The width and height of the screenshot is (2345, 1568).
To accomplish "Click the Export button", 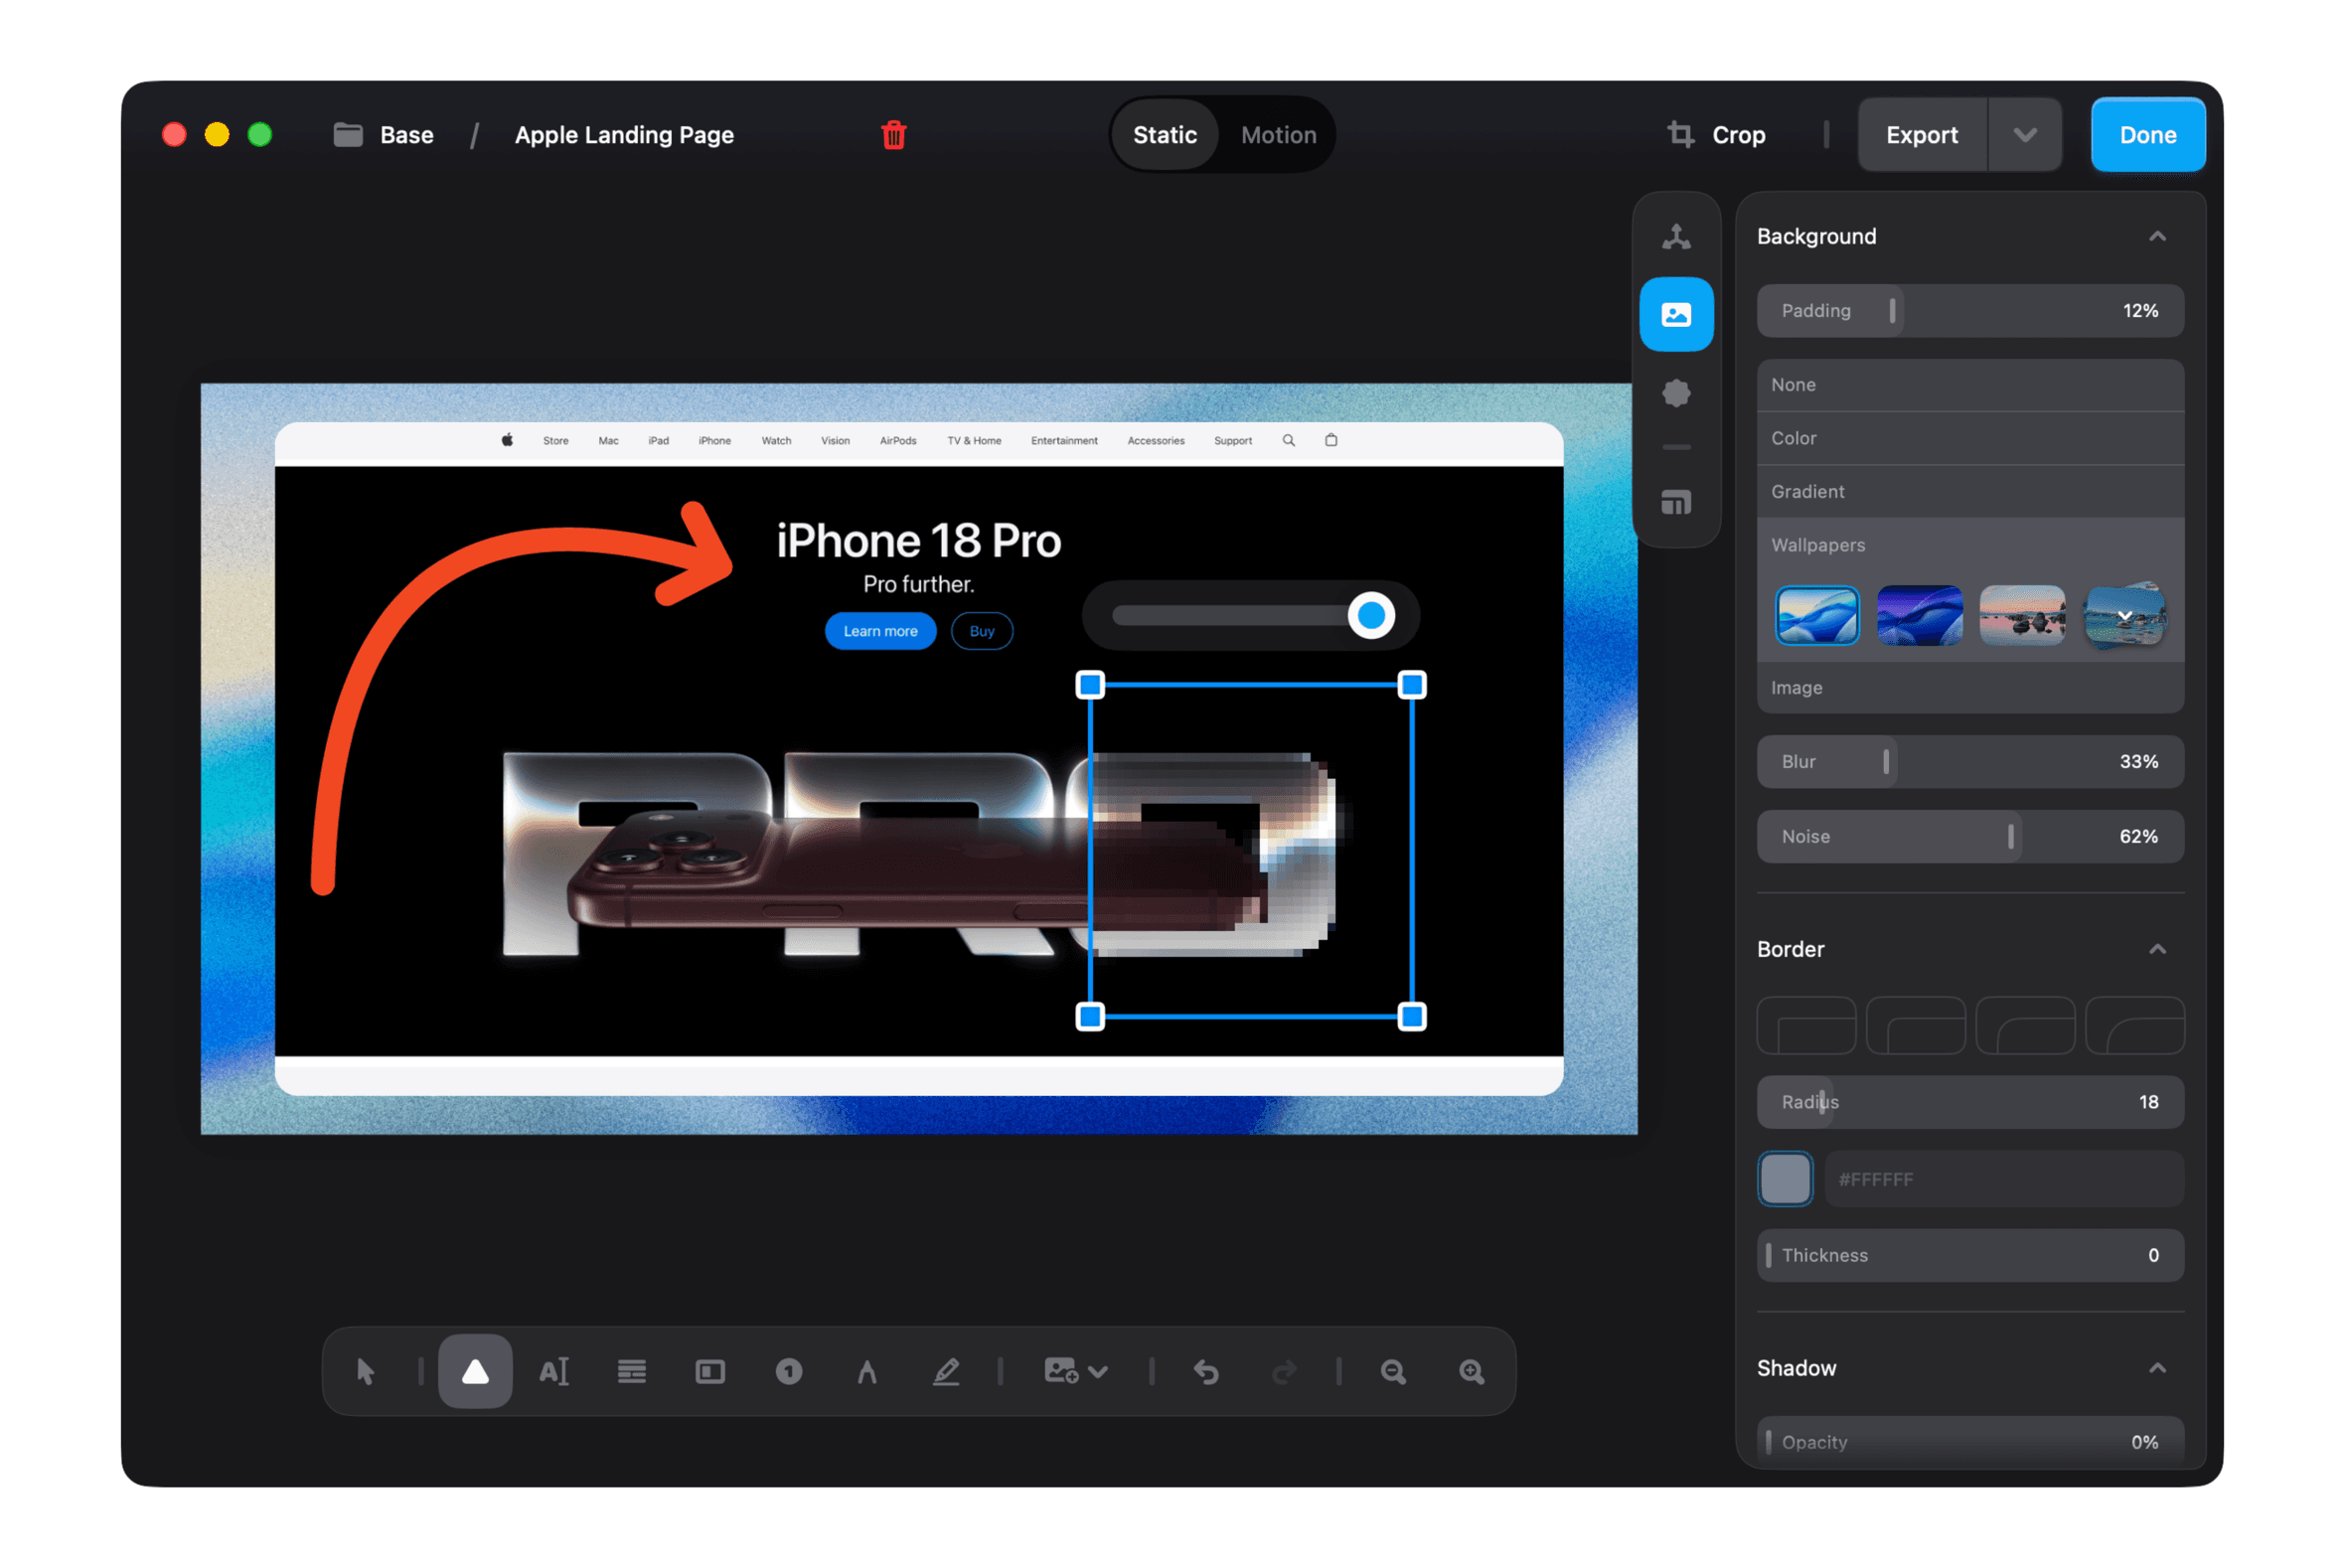I will point(1921,134).
